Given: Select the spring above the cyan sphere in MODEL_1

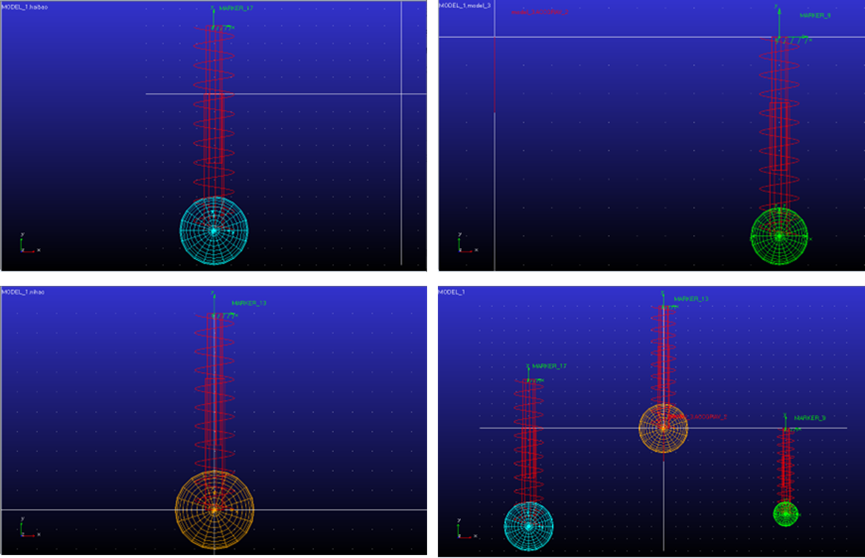Looking at the screenshot, I should (x=528, y=440).
